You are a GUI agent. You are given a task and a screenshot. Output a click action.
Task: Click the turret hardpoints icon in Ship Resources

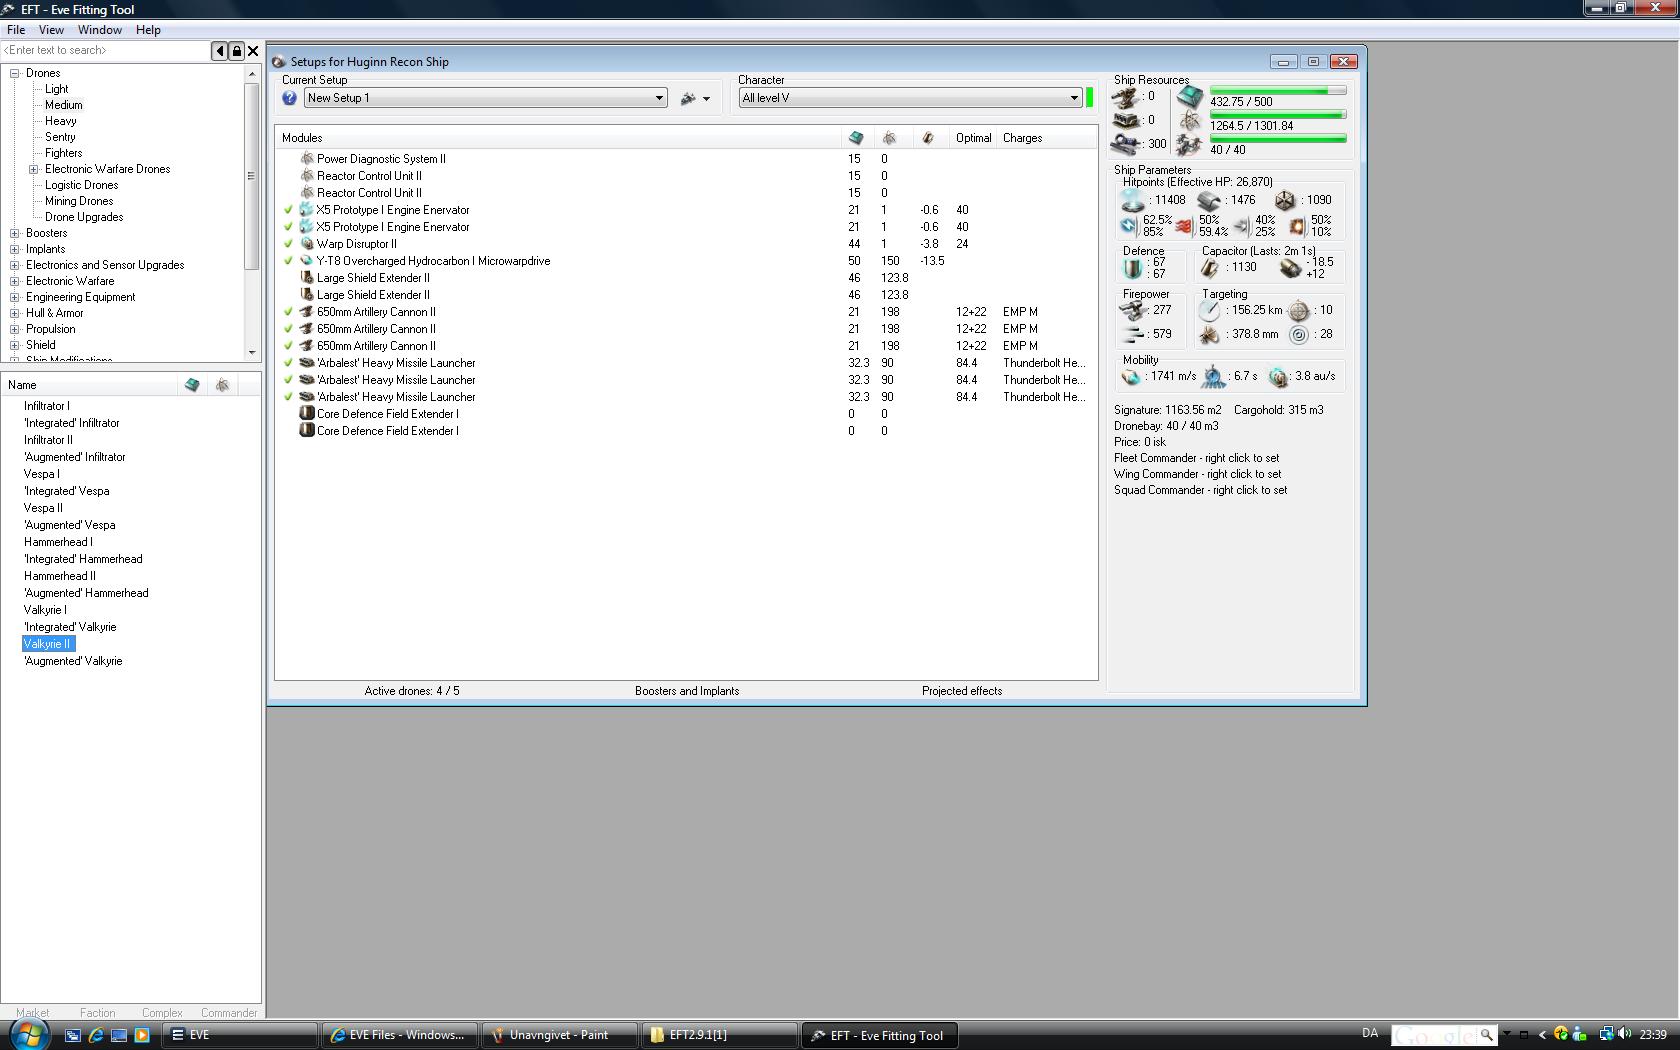click(1127, 97)
